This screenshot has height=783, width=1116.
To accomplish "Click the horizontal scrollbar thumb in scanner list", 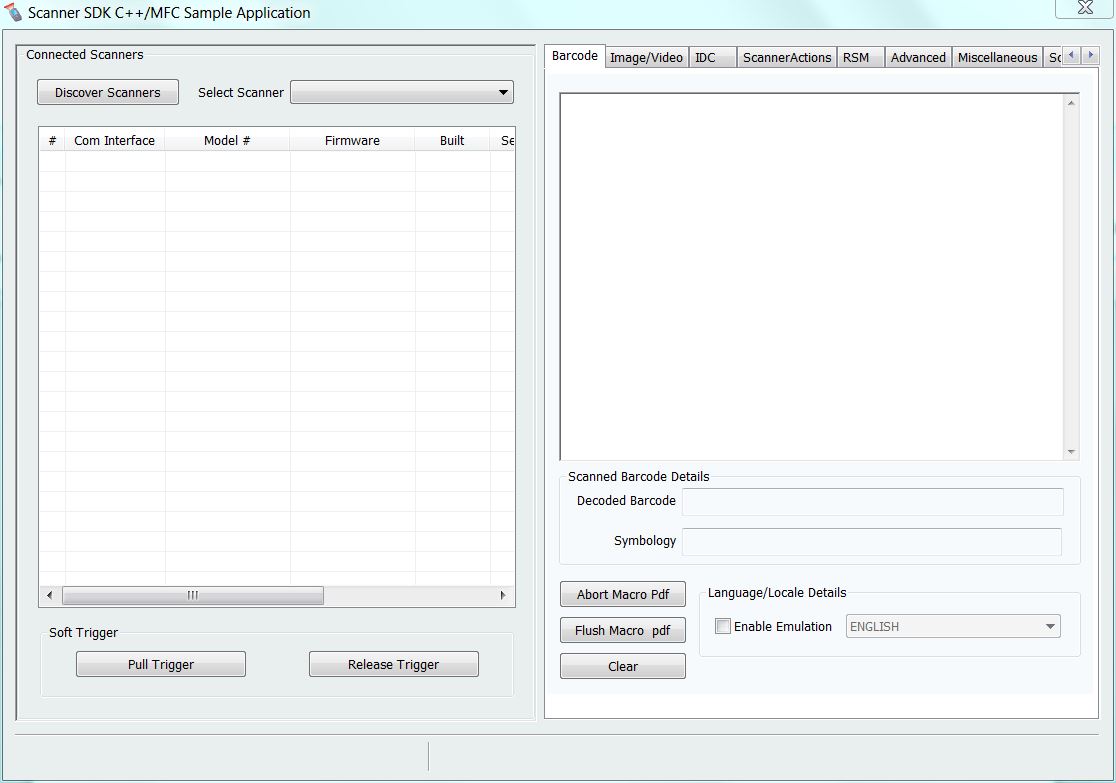I will pyautogui.click(x=193, y=595).
